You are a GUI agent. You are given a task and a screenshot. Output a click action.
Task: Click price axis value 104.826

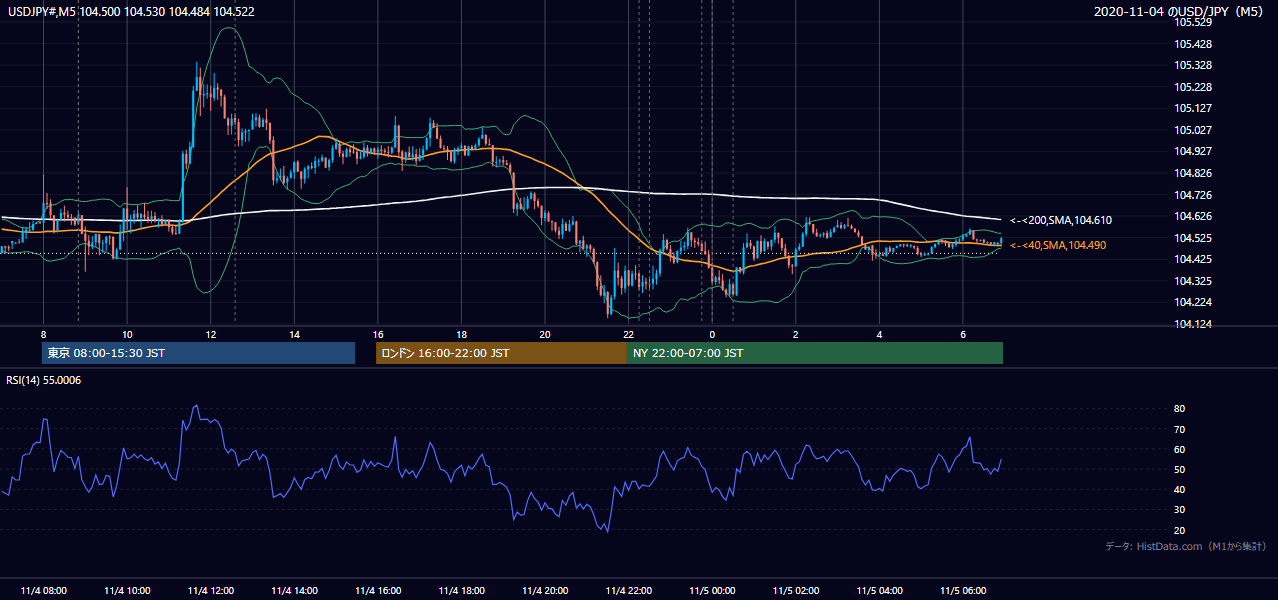pyautogui.click(x=1193, y=173)
